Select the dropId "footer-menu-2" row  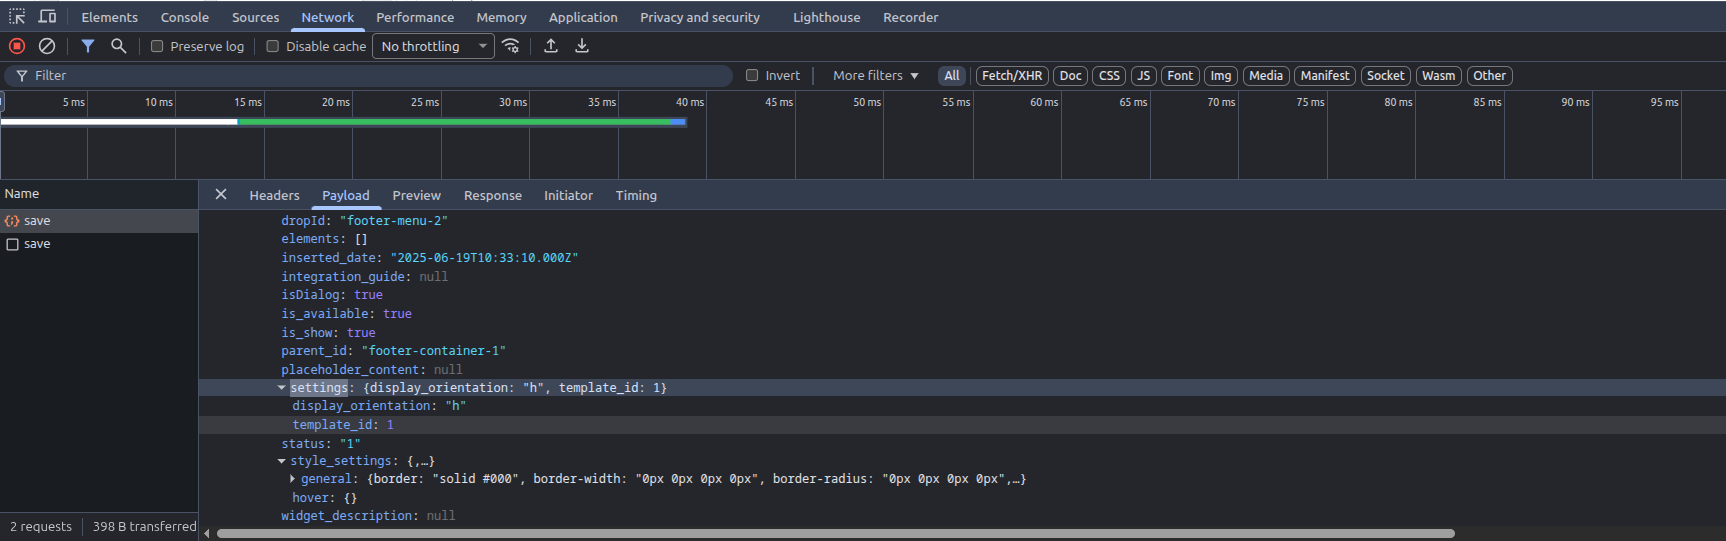click(962, 221)
